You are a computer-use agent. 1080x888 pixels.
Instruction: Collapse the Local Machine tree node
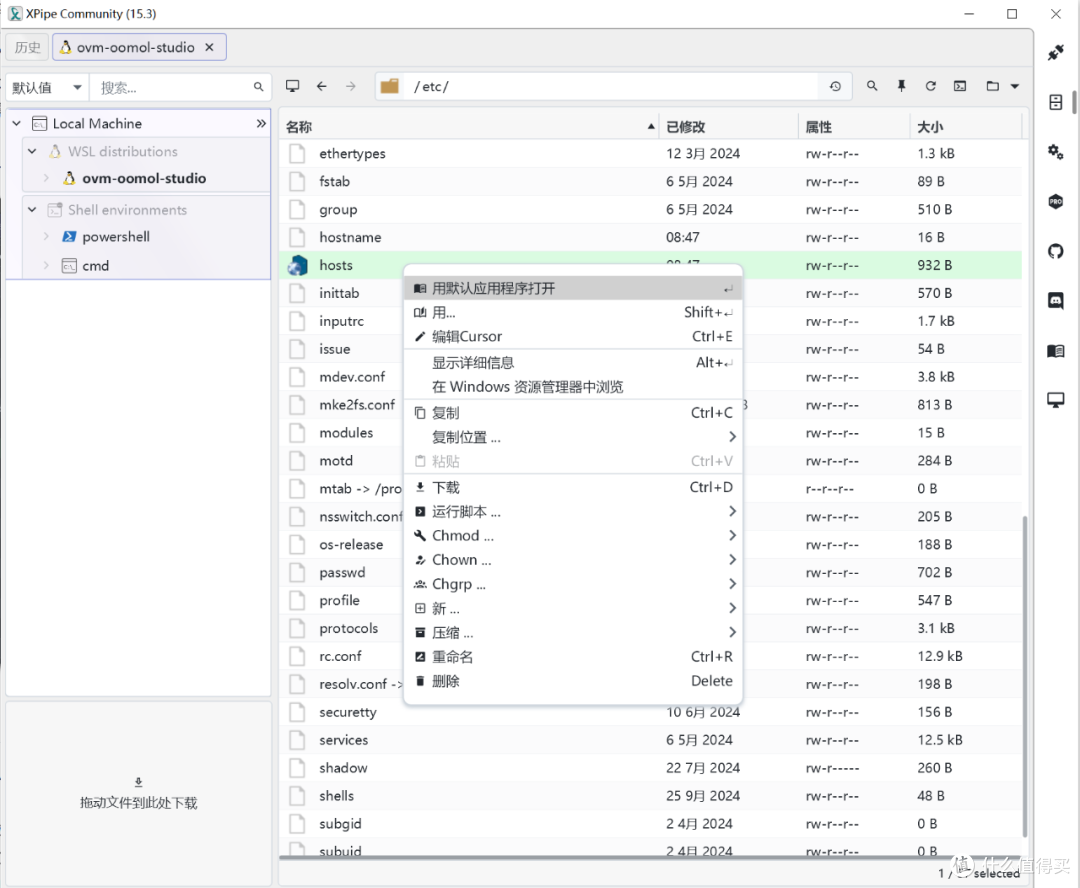[x=17, y=123]
